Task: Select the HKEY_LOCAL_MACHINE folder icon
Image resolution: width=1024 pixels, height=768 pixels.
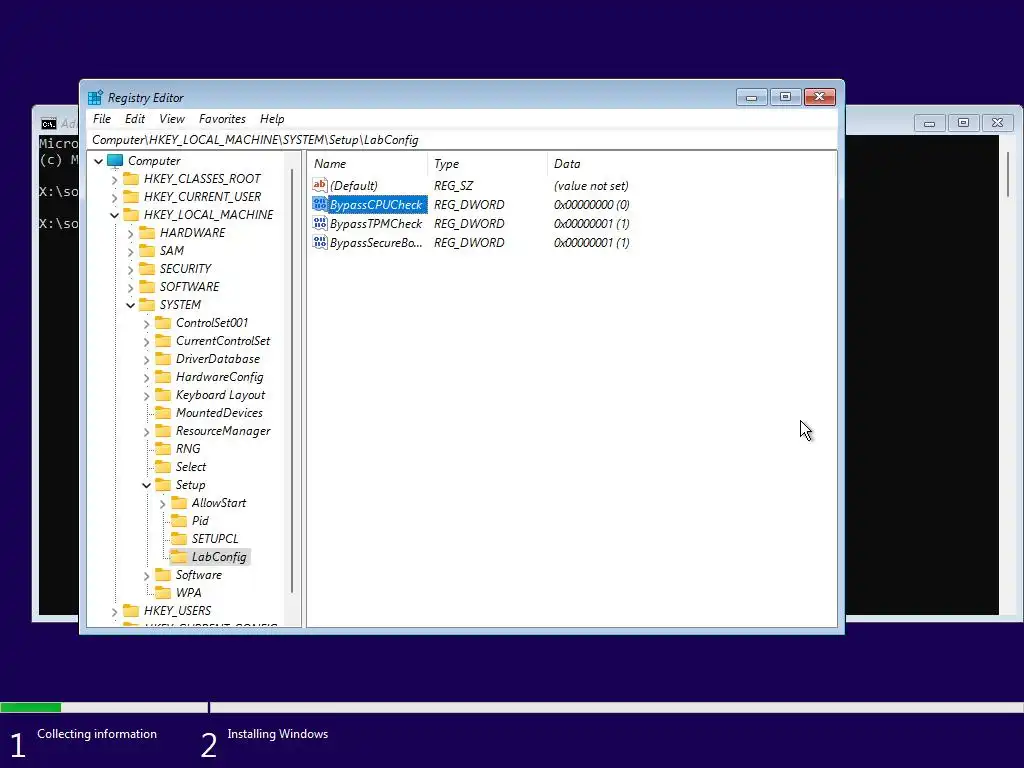Action: click(131, 214)
